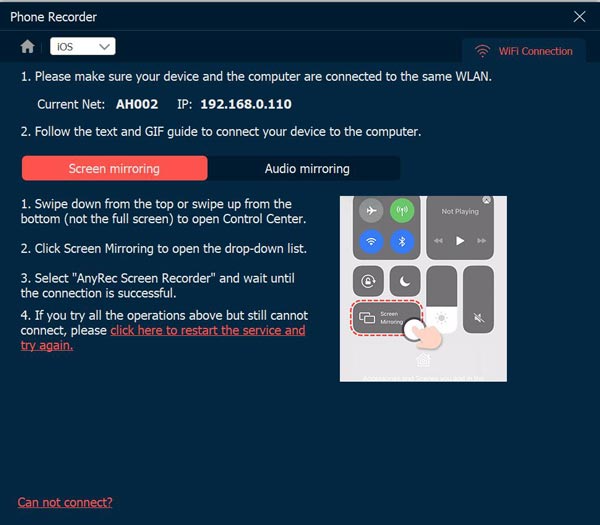
Task: Open the Can not connect? help link
Action: (x=65, y=502)
